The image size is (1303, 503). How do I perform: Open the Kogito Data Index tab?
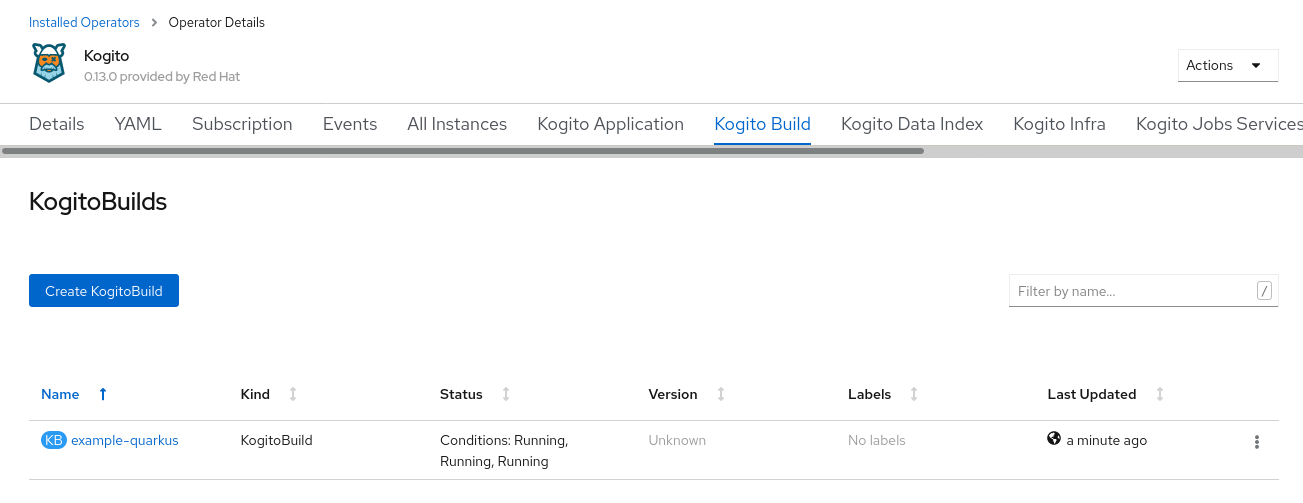click(912, 124)
